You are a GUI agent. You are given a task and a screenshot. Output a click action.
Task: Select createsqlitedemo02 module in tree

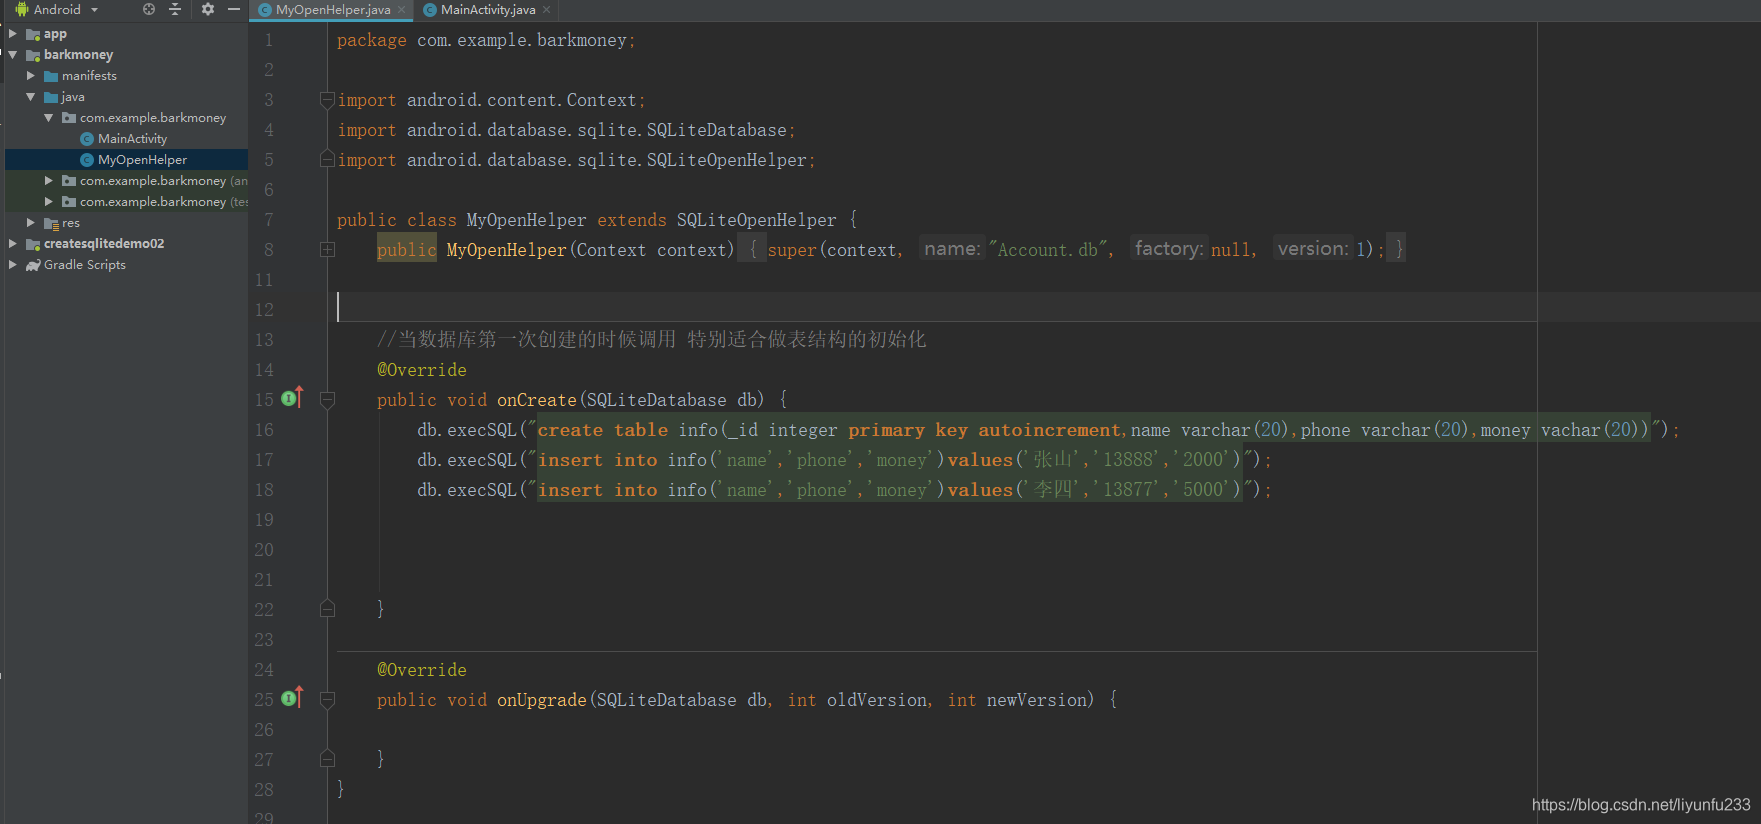click(104, 244)
